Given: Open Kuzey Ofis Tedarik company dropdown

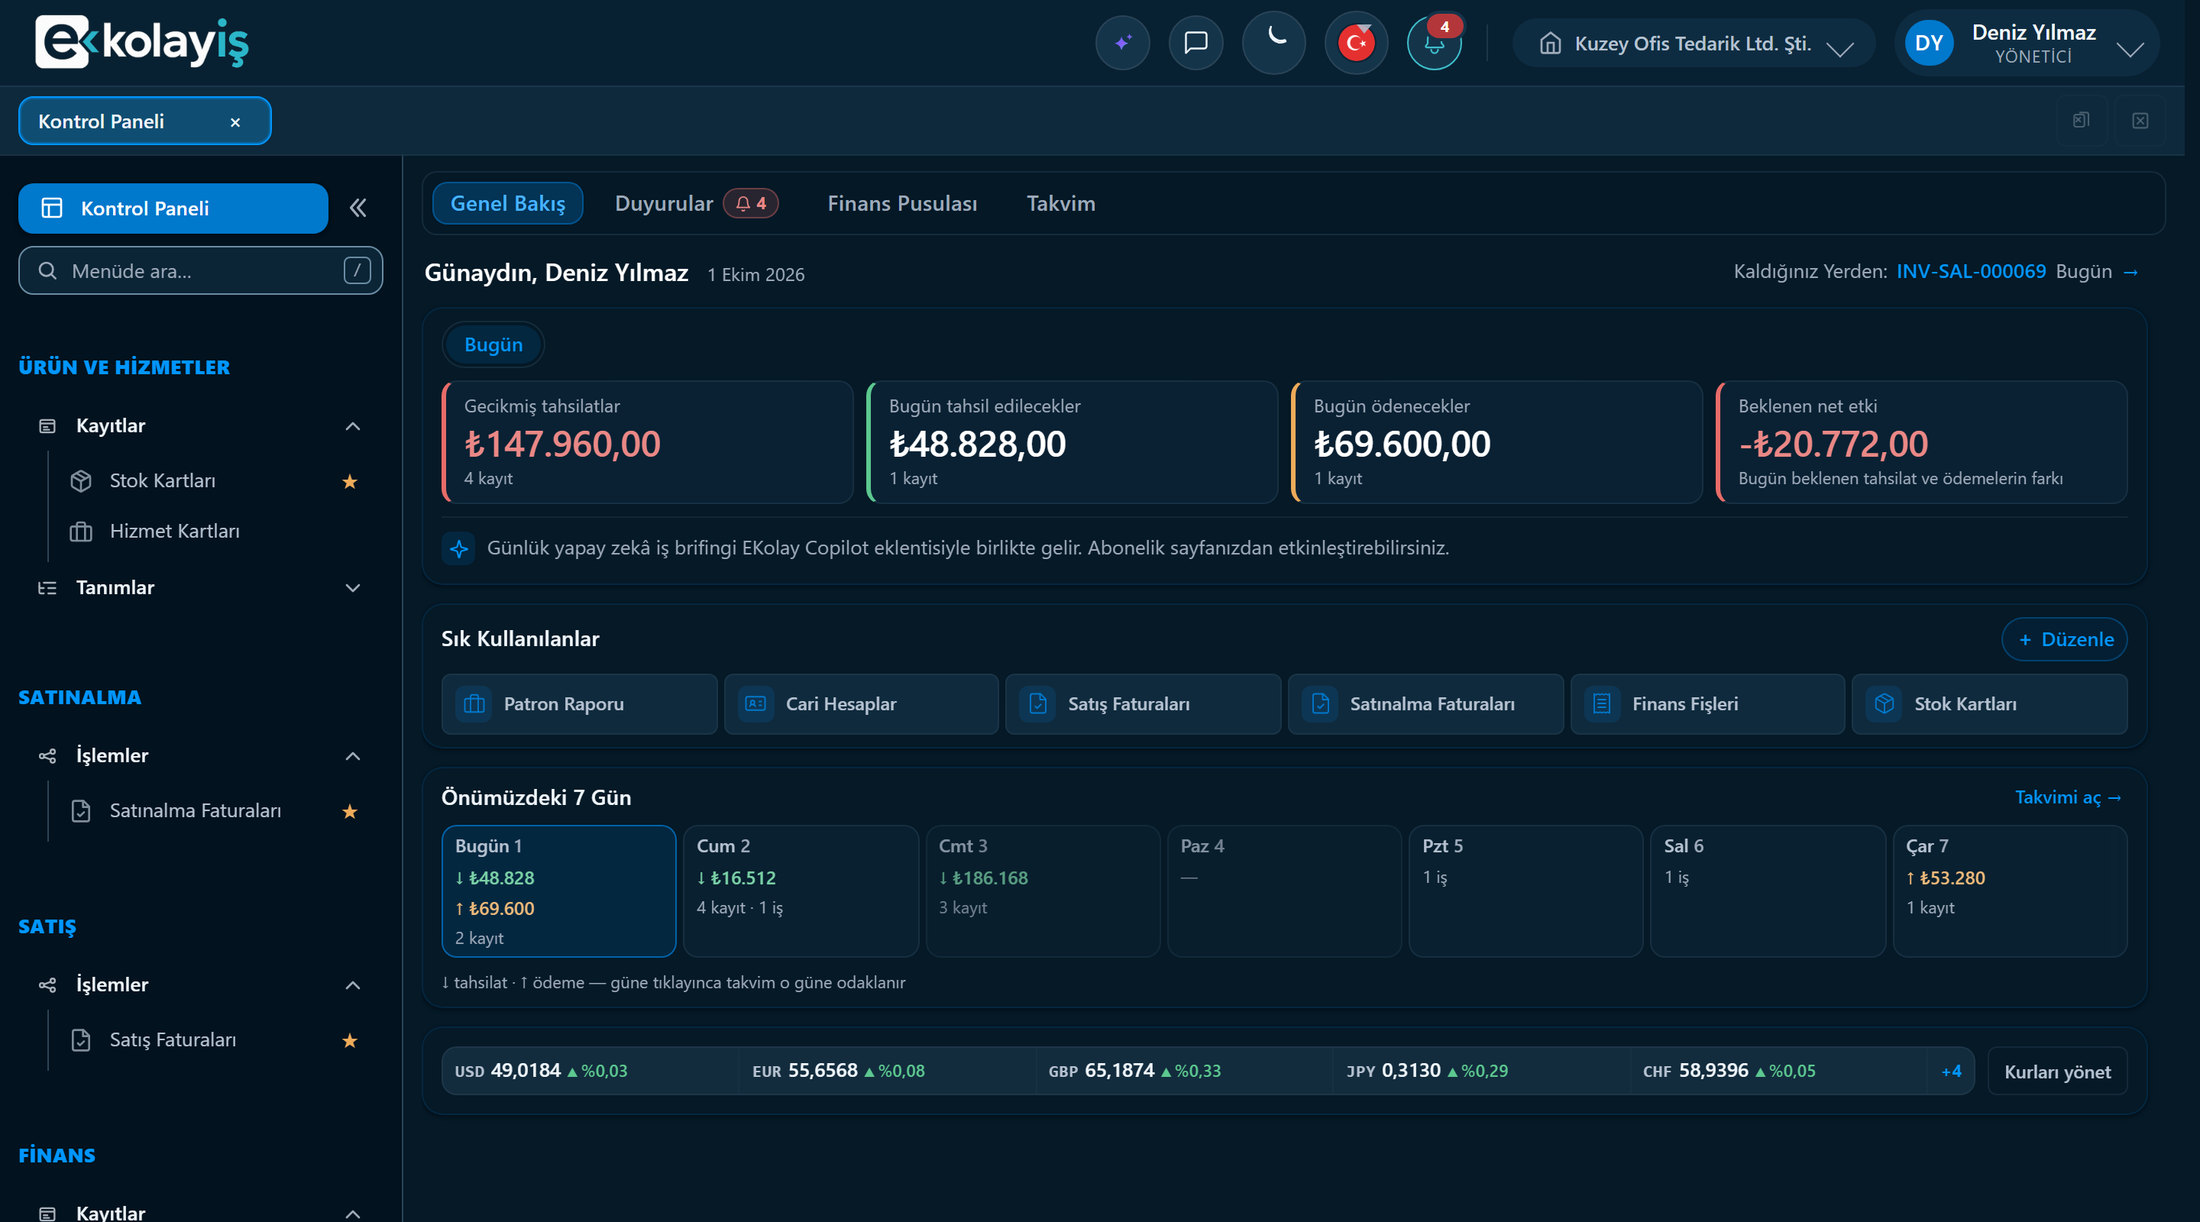Looking at the screenshot, I should pos(1694,44).
